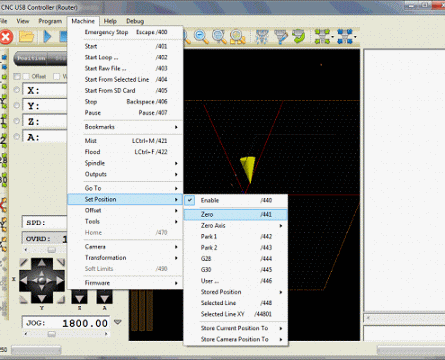Jog left using the left arrow pad
Viewport: 445px width, 360px height.
pos(24,281)
